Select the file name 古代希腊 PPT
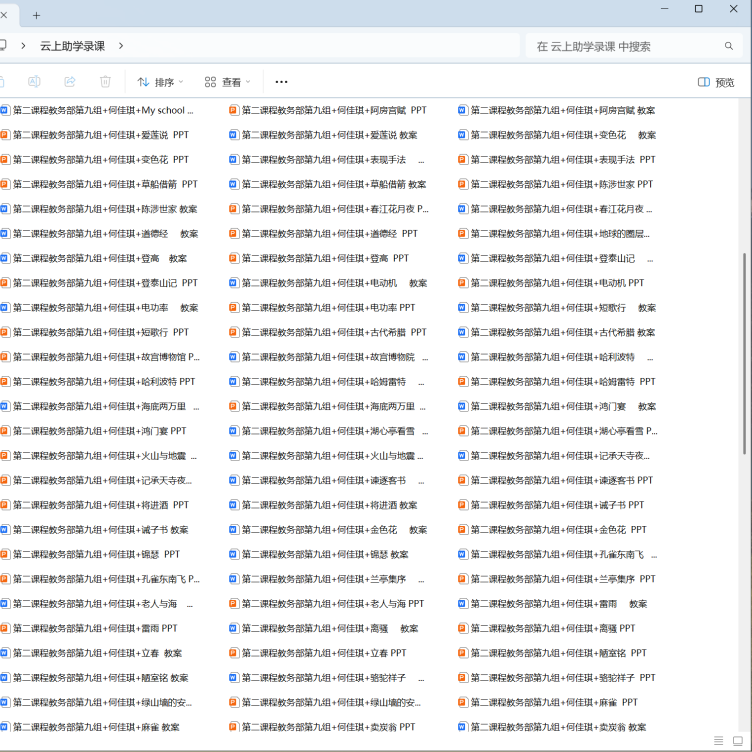Screen dimensions: 752x752 (x=334, y=332)
